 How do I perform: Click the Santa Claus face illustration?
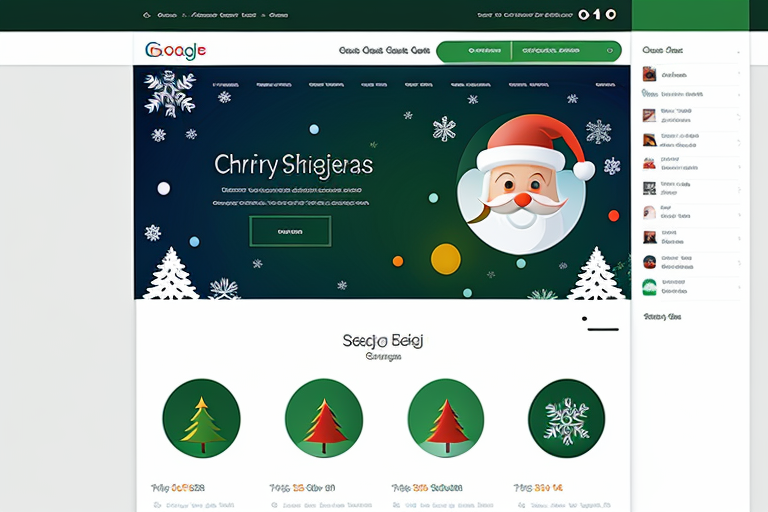[x=523, y=184]
